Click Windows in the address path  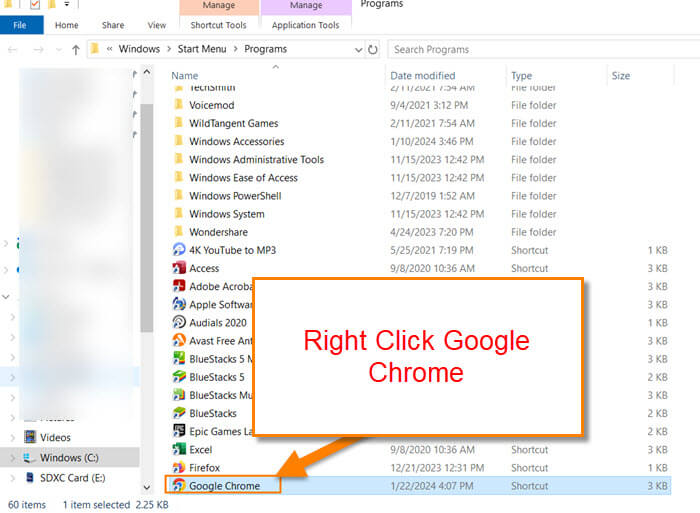(139, 49)
